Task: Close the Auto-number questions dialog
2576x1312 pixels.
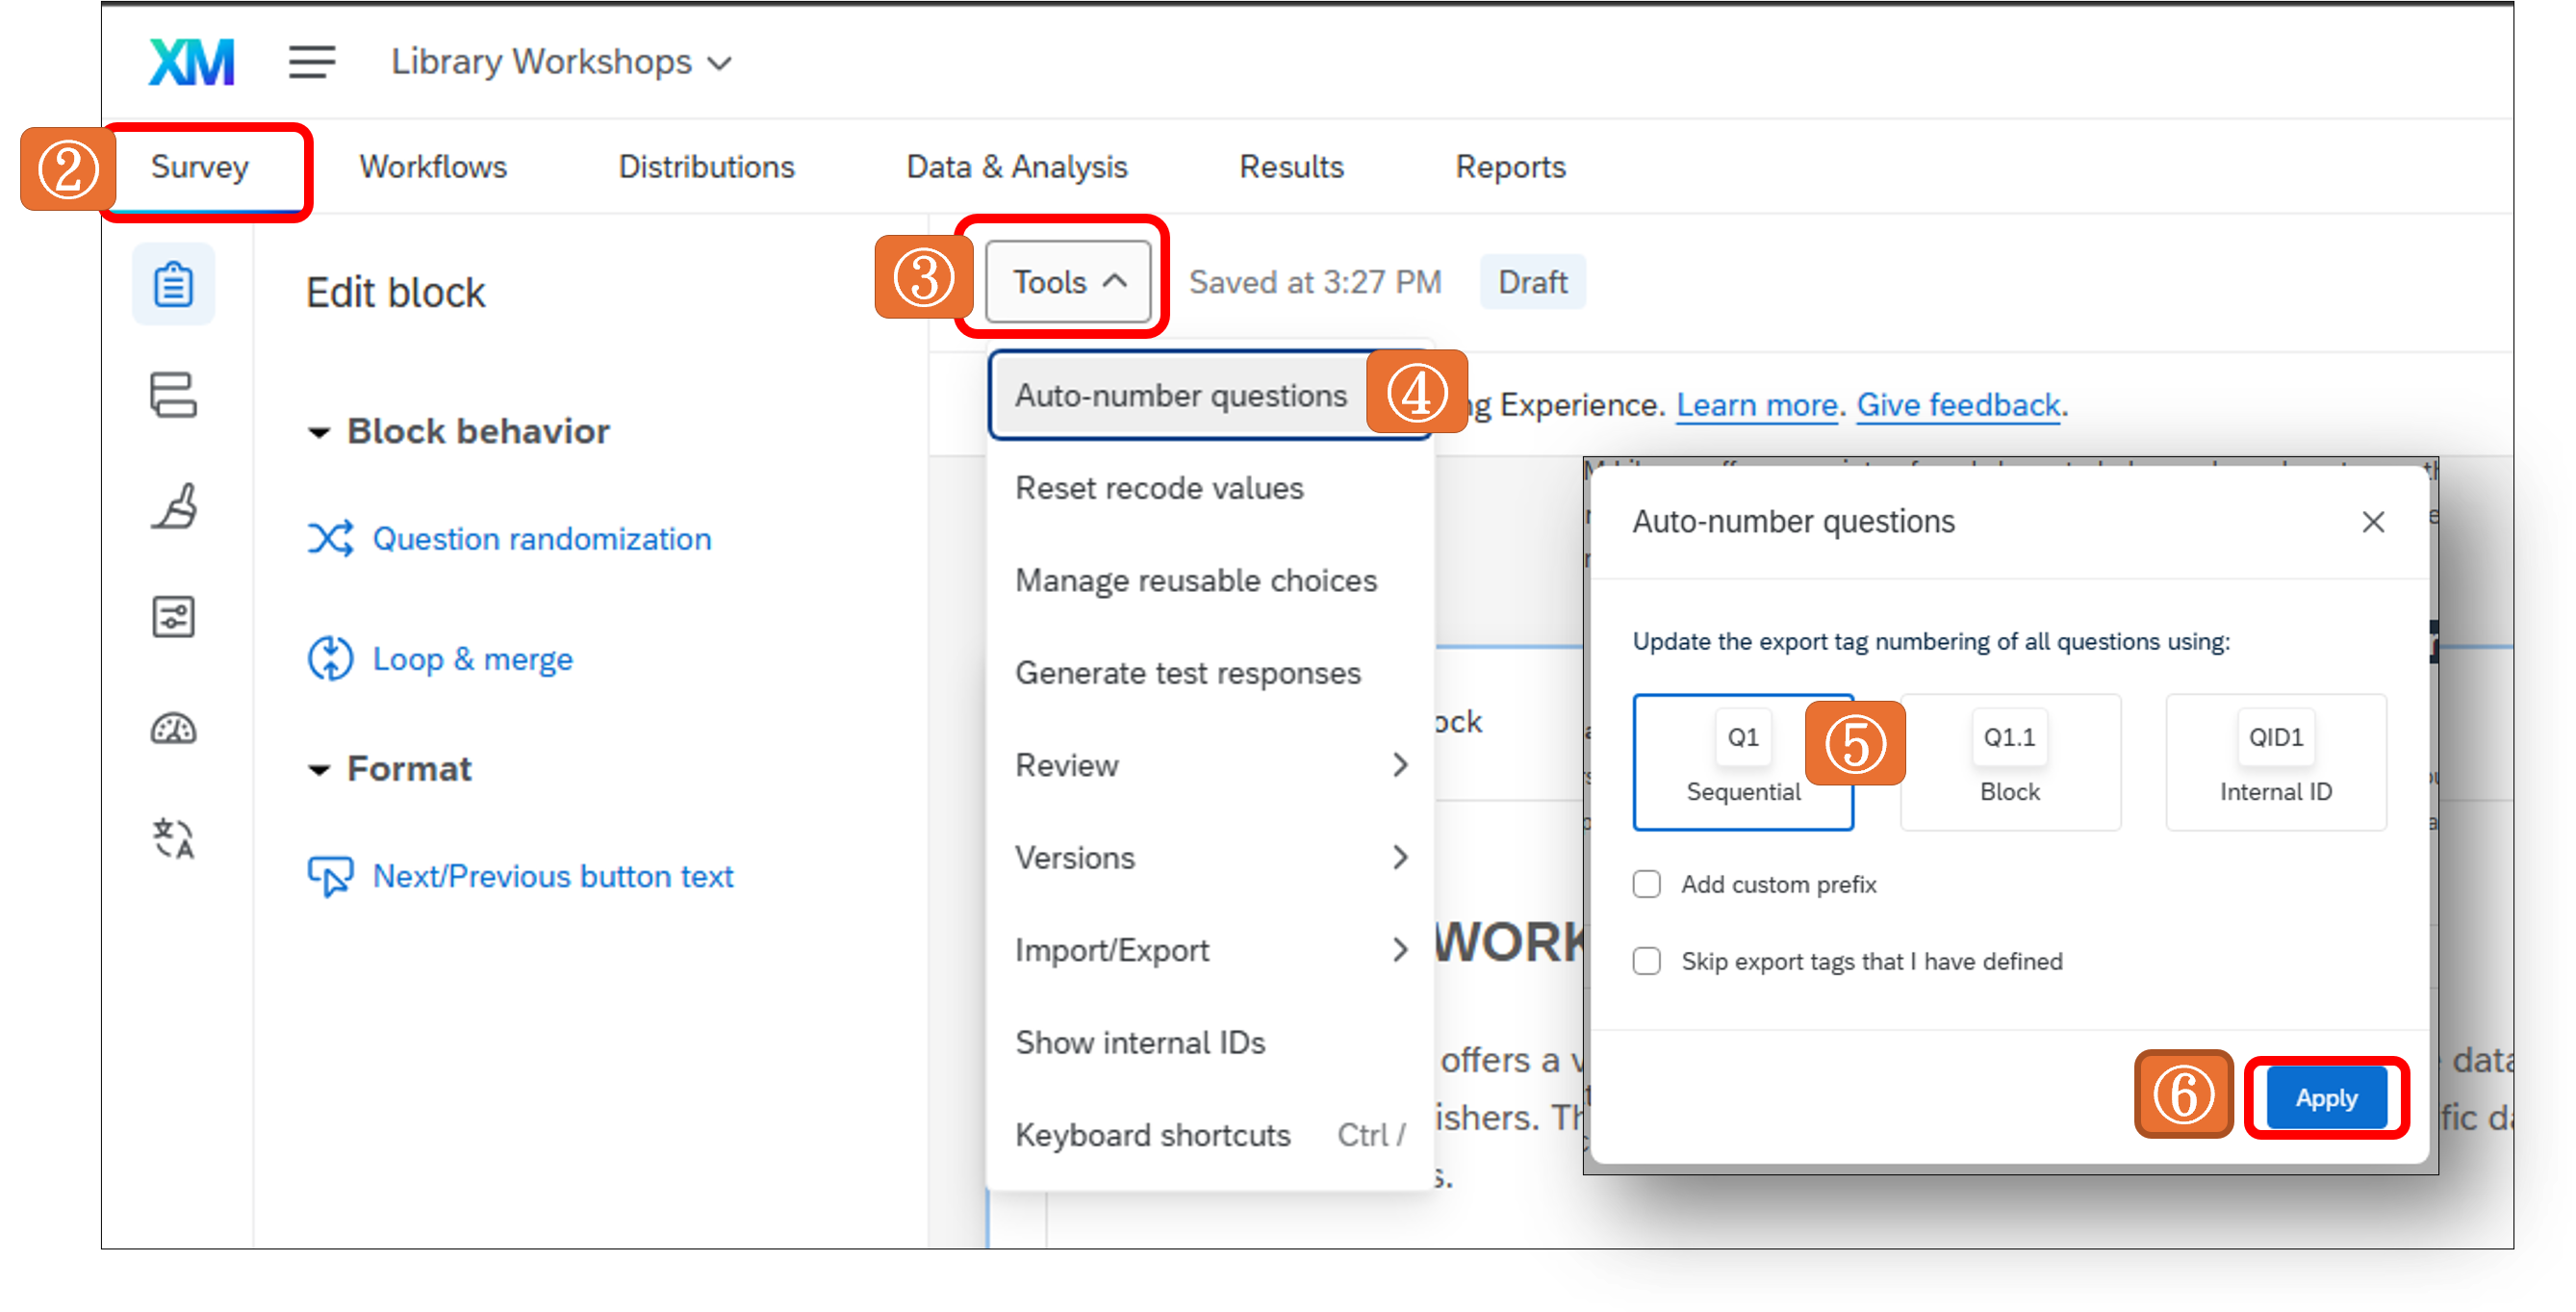Action: click(x=2374, y=521)
